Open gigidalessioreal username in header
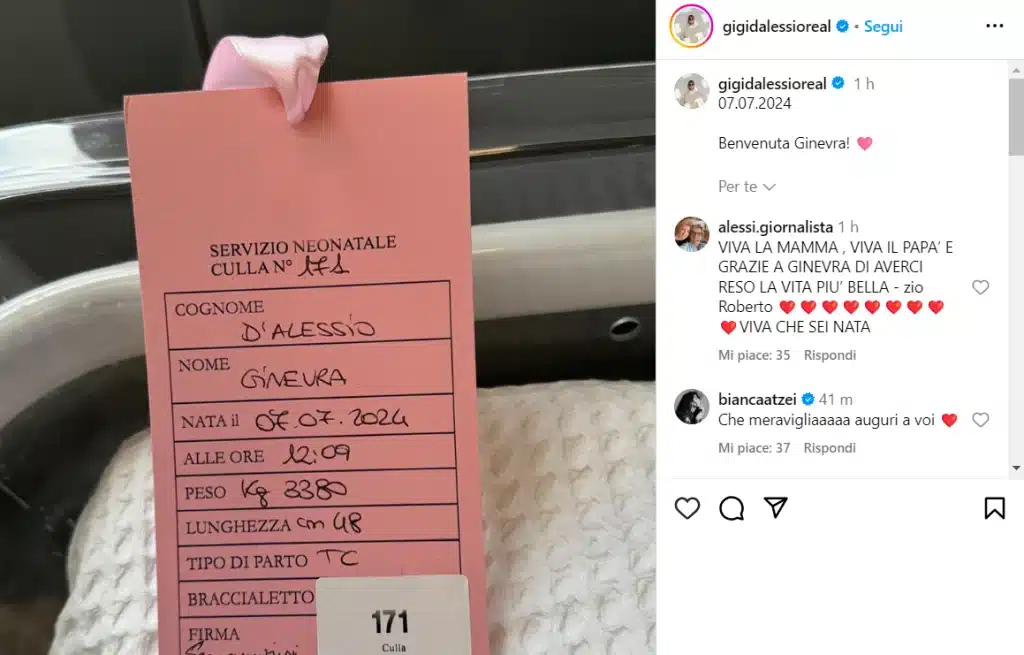Screen dimensions: 1024x655 click(776, 26)
